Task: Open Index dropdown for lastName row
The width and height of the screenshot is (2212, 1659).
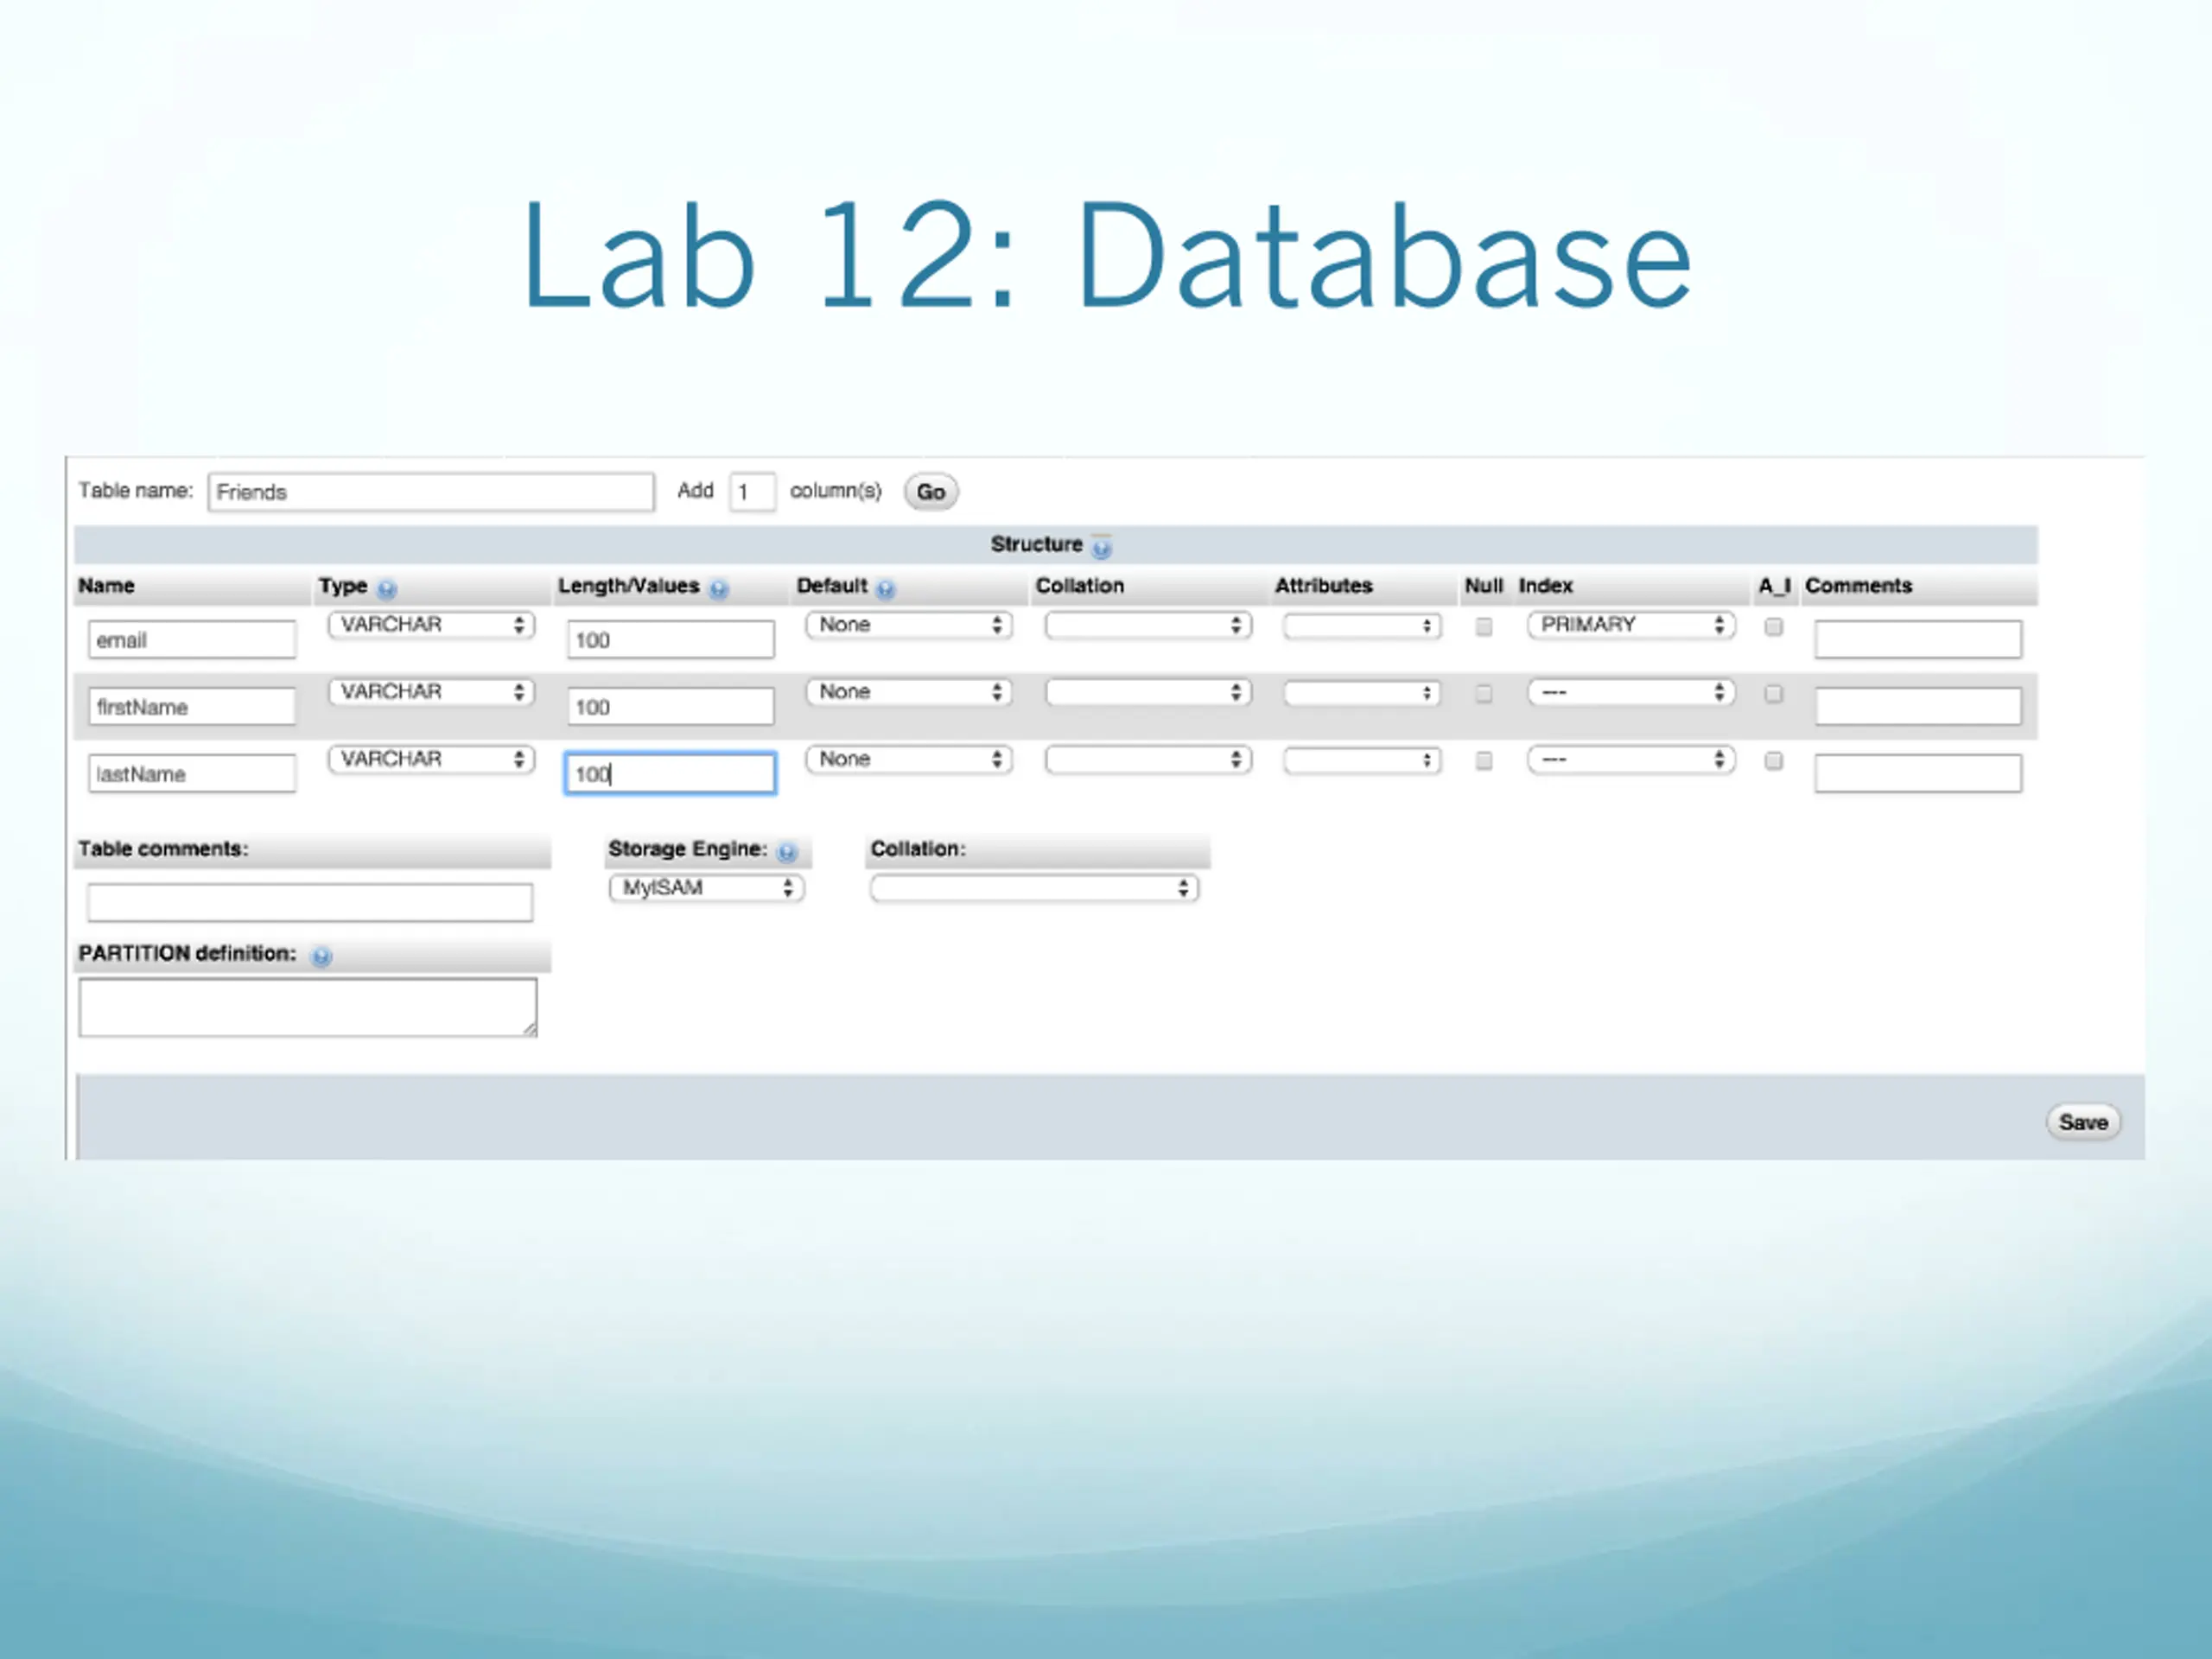Action: [x=1631, y=759]
